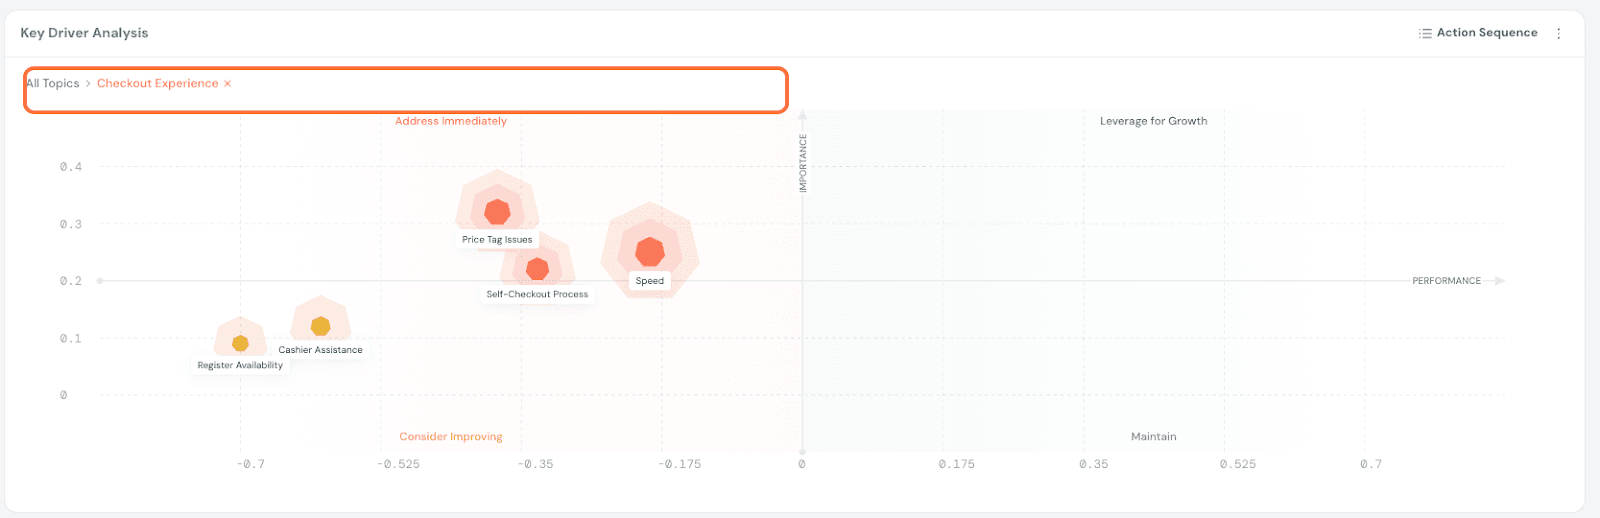Click the Price Tag Issues text label
This screenshot has width=1600, height=518.
pos(497,240)
